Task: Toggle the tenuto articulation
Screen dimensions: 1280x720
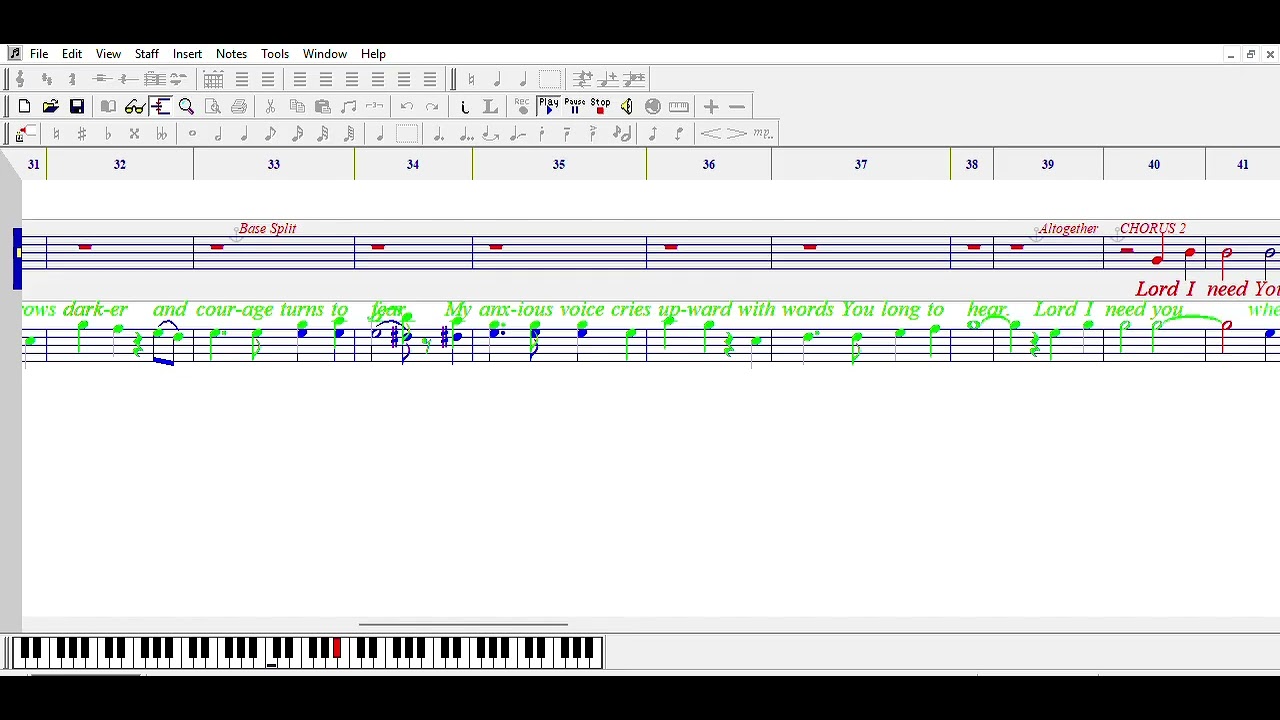Action: point(567,133)
